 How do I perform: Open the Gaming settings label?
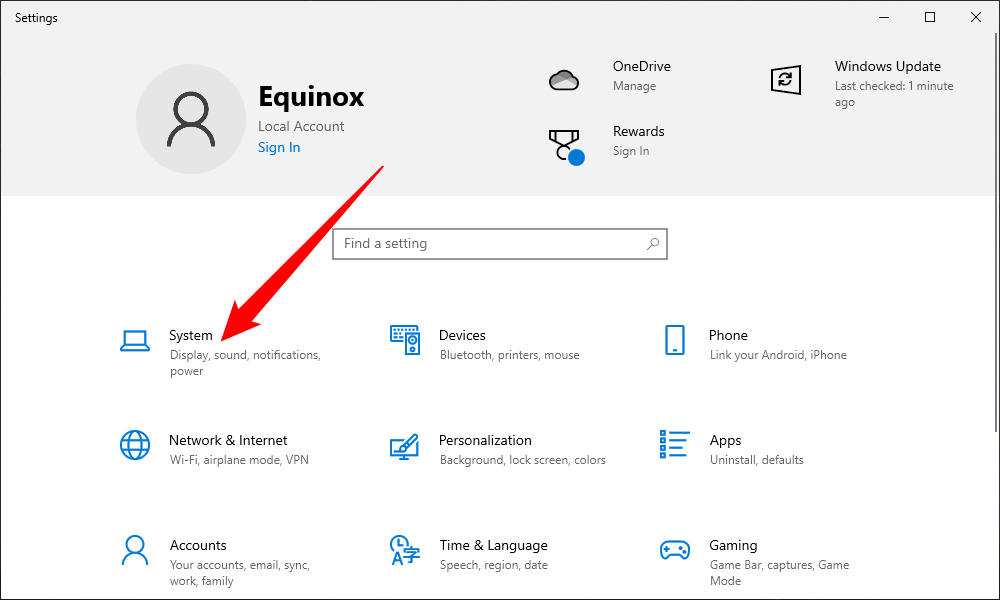coord(733,546)
